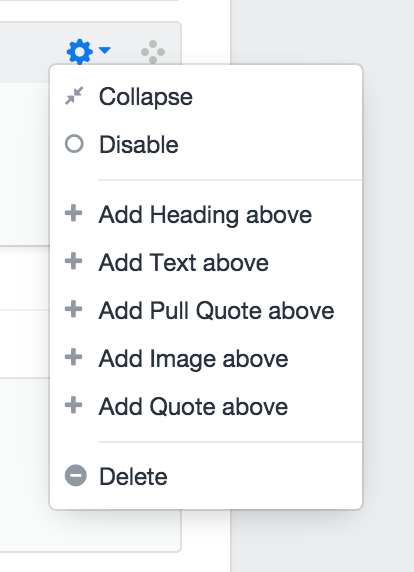The image size is (414, 572).
Task: Click the minus circle Delete icon
Action: tap(76, 476)
